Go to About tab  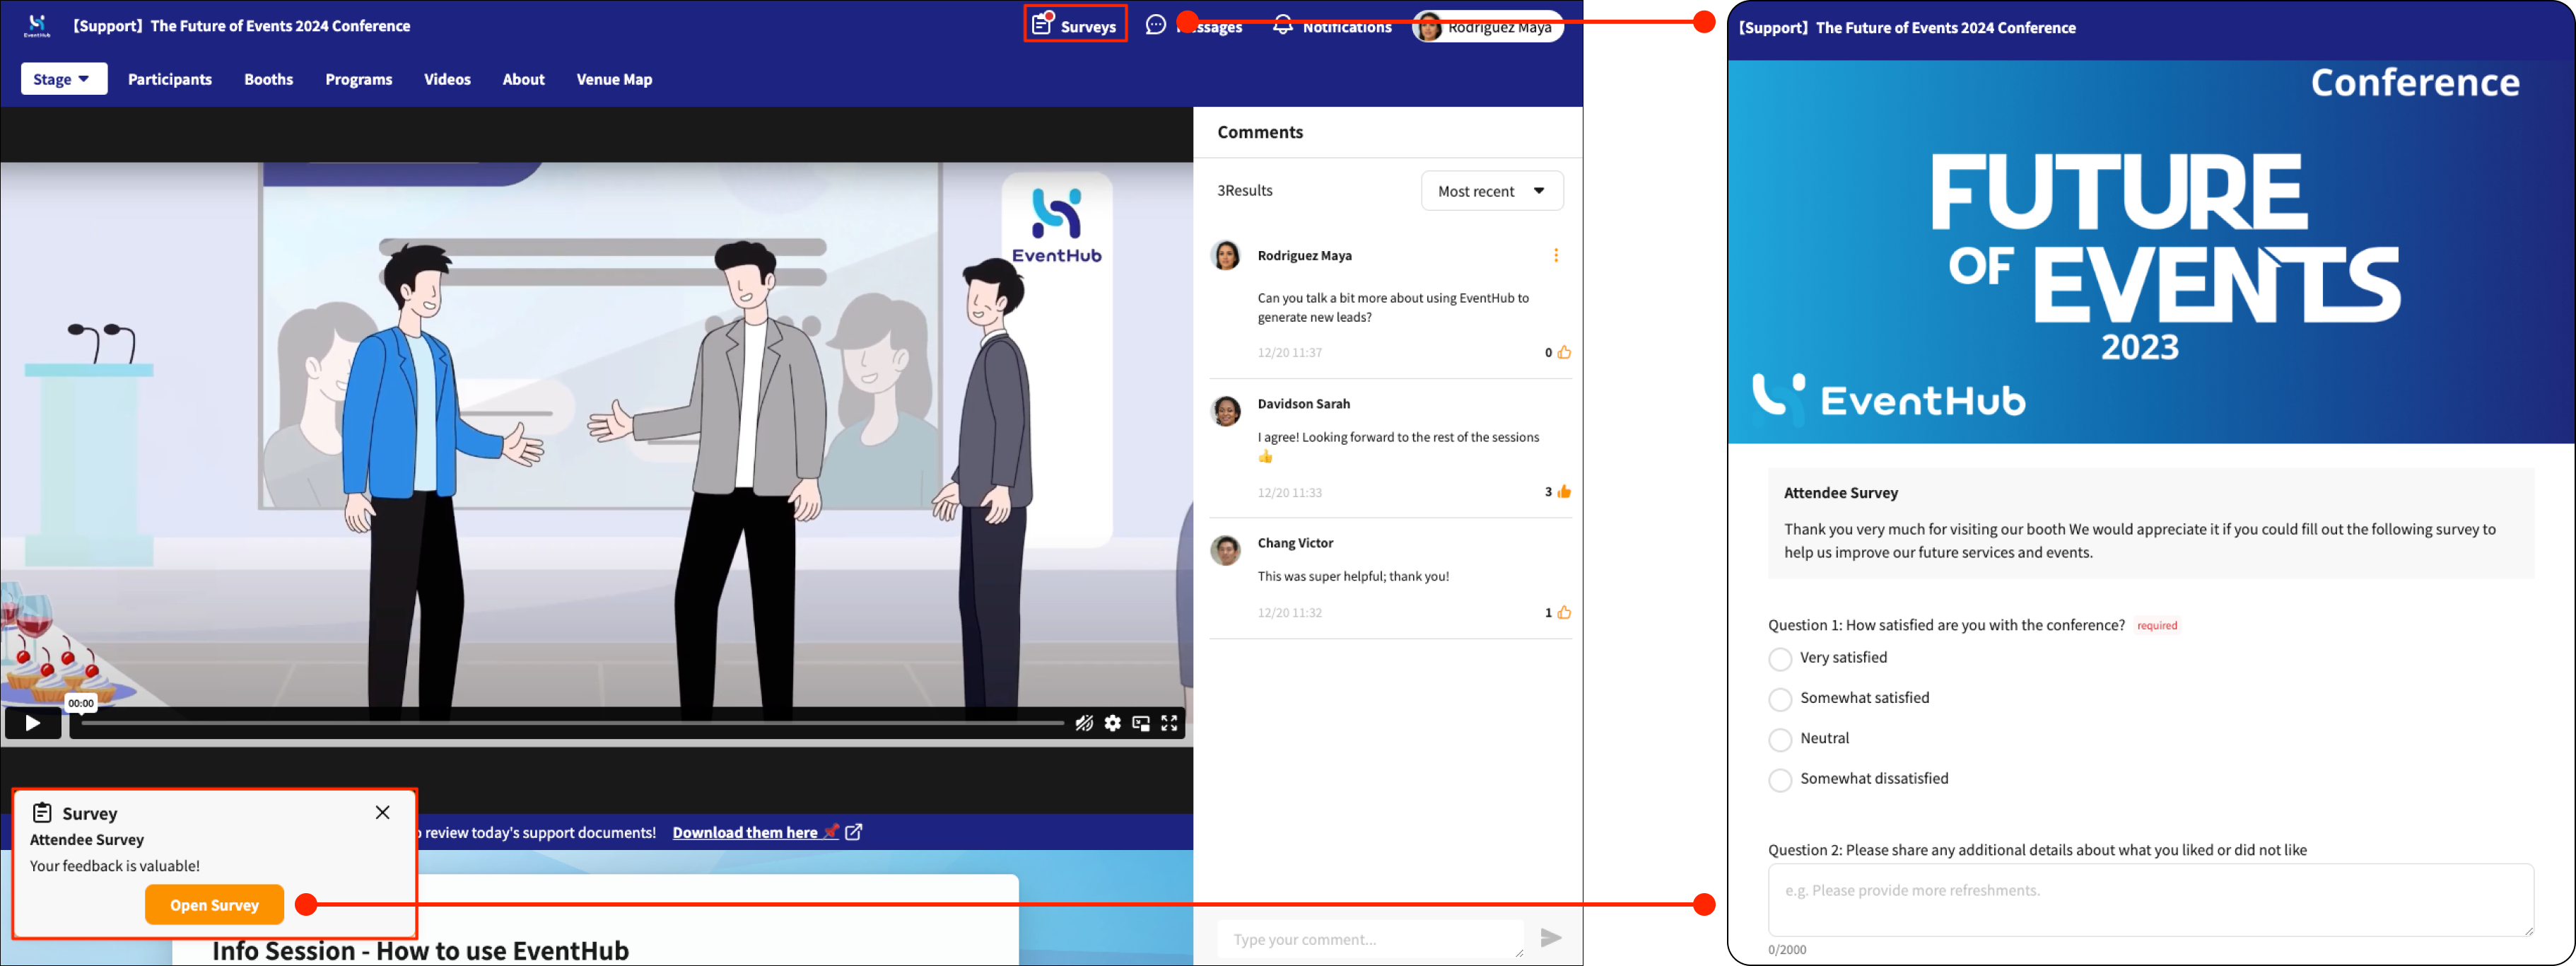[x=523, y=79]
